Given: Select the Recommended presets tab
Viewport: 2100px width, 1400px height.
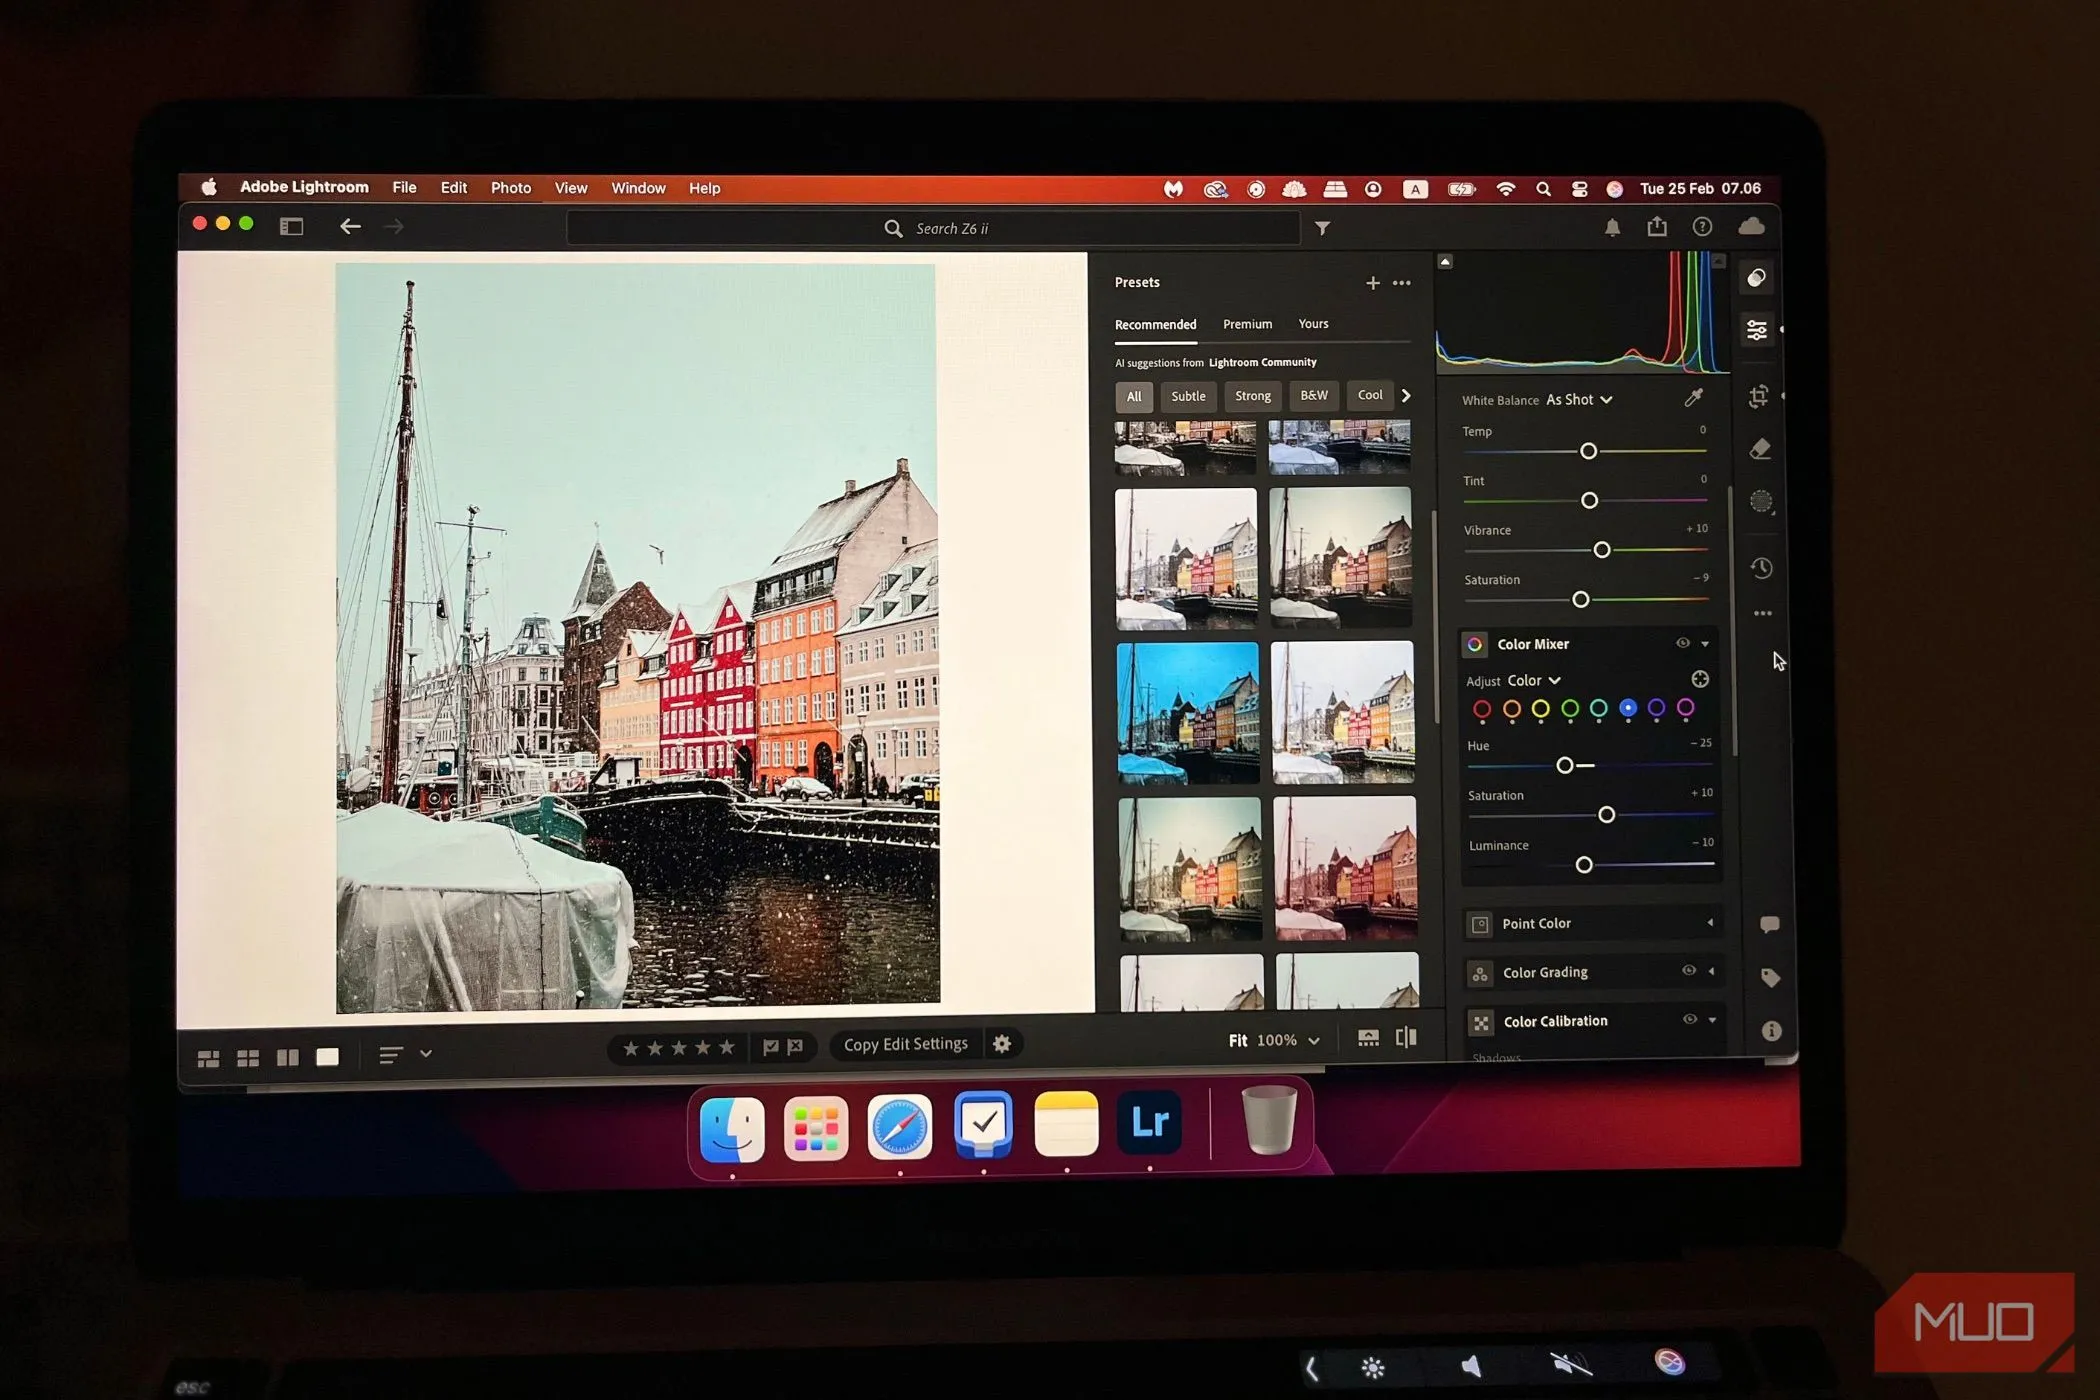Looking at the screenshot, I should pyautogui.click(x=1155, y=324).
